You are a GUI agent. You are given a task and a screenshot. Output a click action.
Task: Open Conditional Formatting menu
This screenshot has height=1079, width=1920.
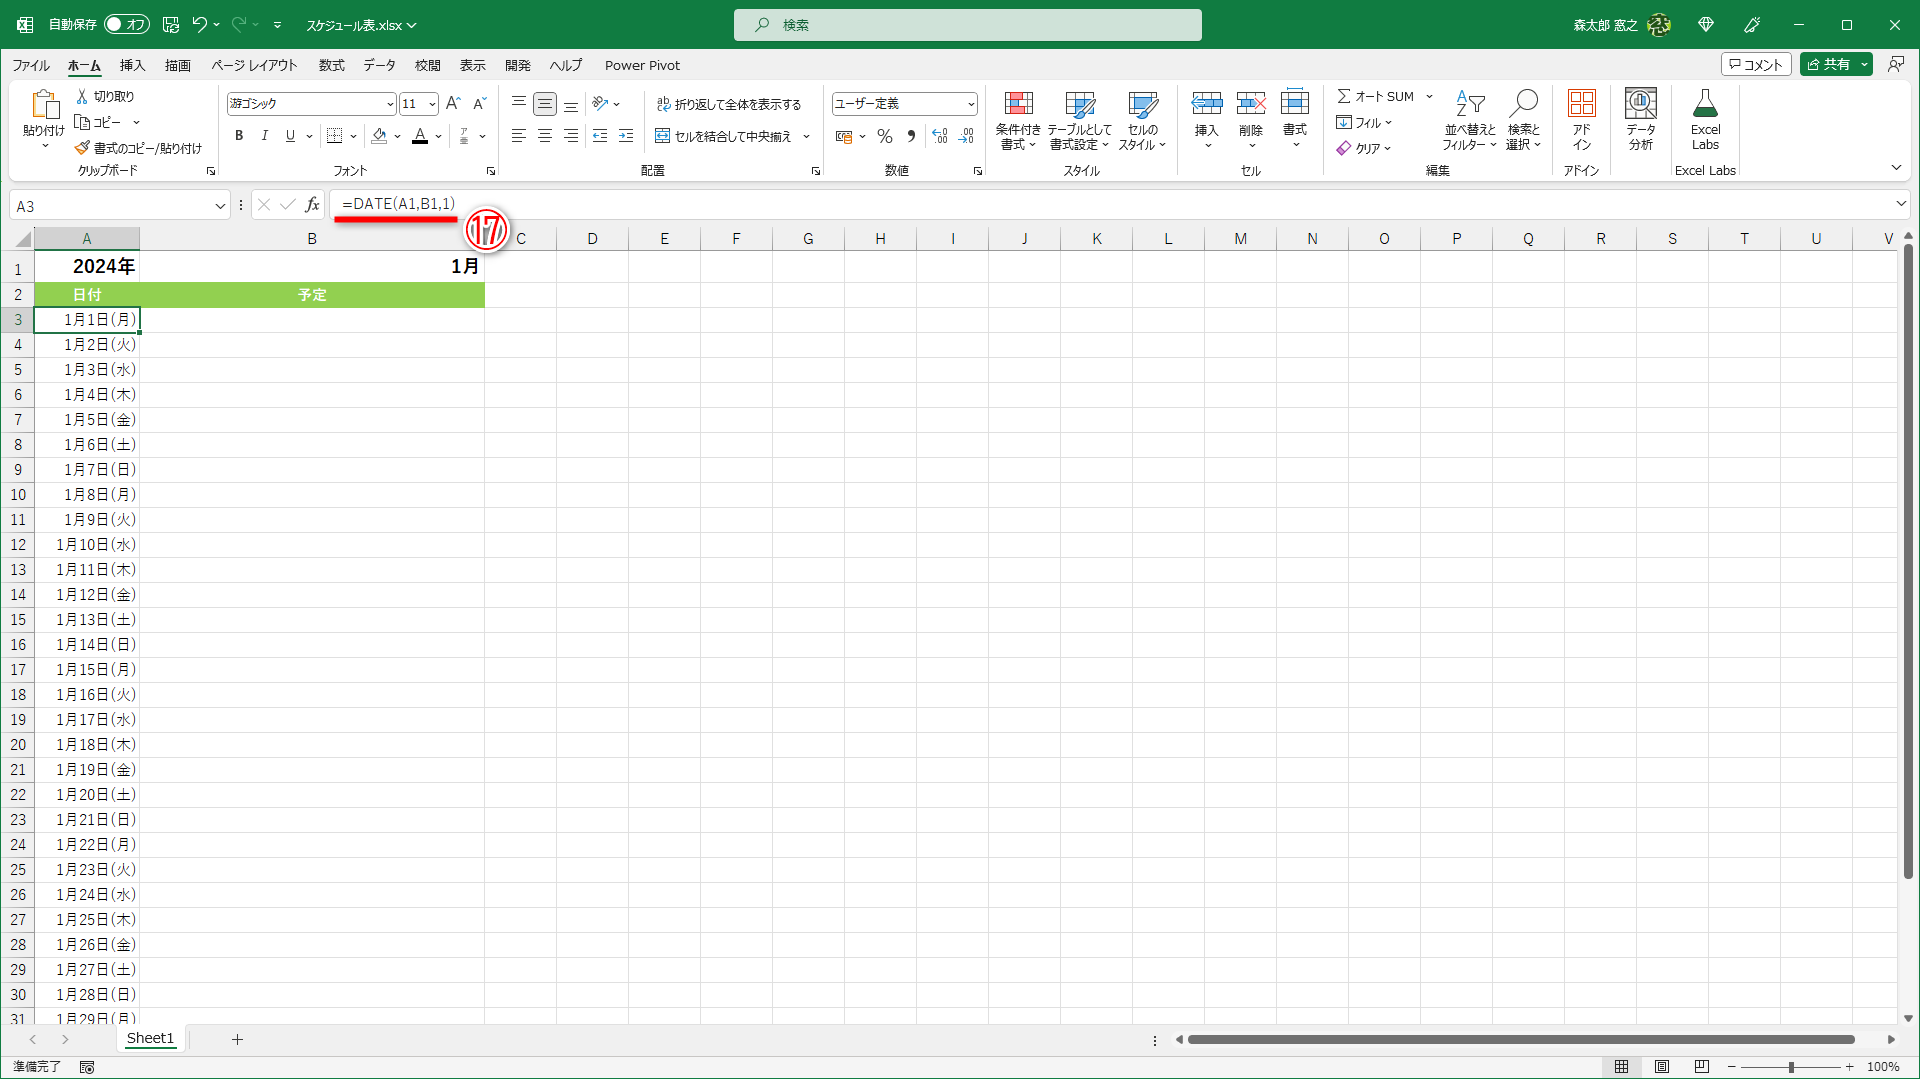1018,121
